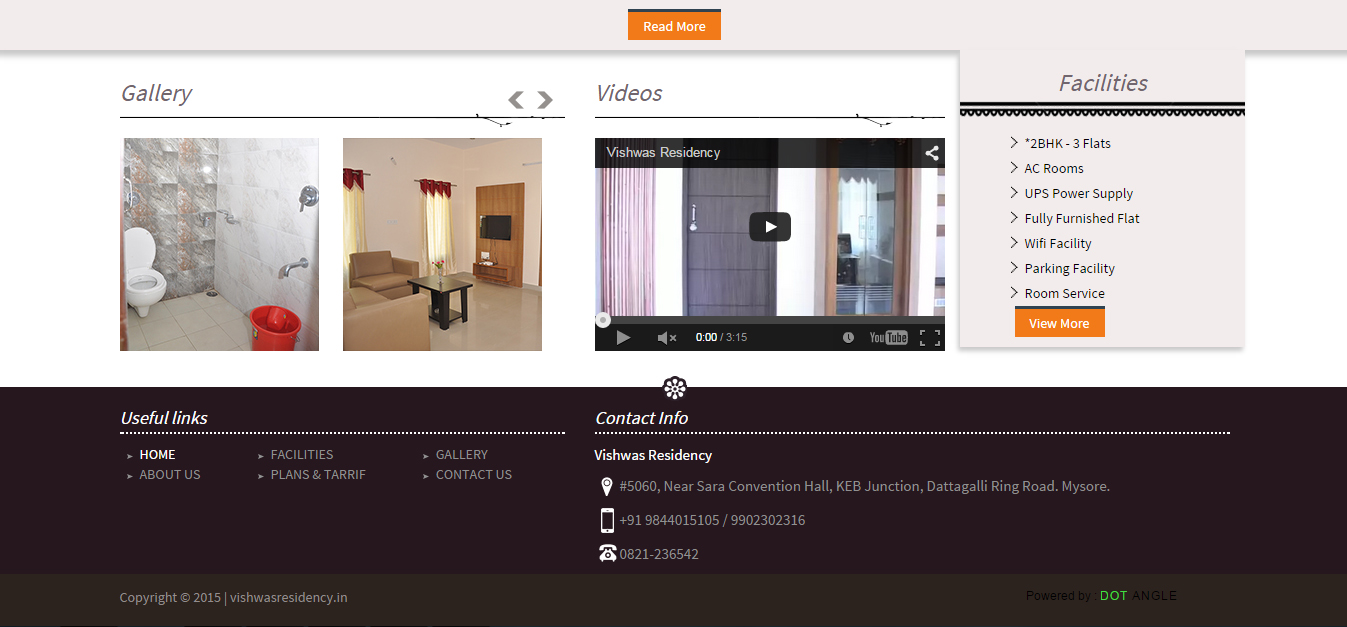
Task: Open the CONTACT US footer link
Action: 473,475
